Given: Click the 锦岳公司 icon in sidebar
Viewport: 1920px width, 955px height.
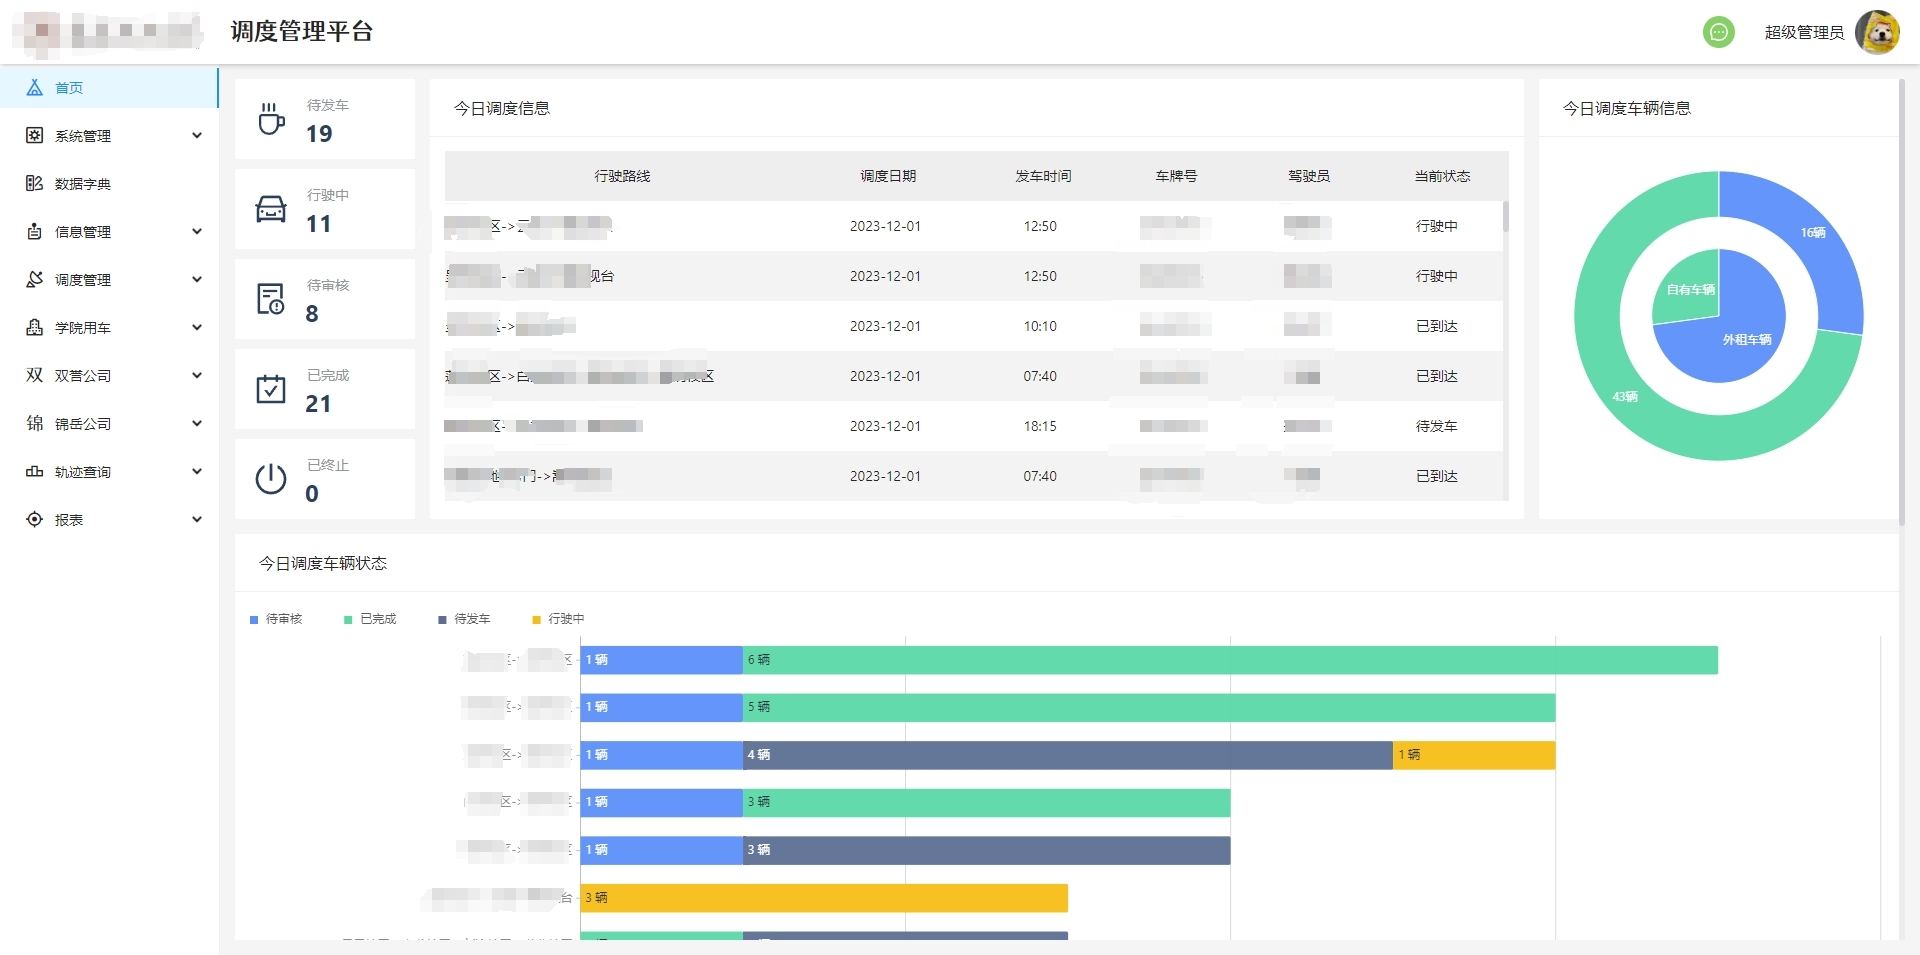Looking at the screenshot, I should 34,424.
